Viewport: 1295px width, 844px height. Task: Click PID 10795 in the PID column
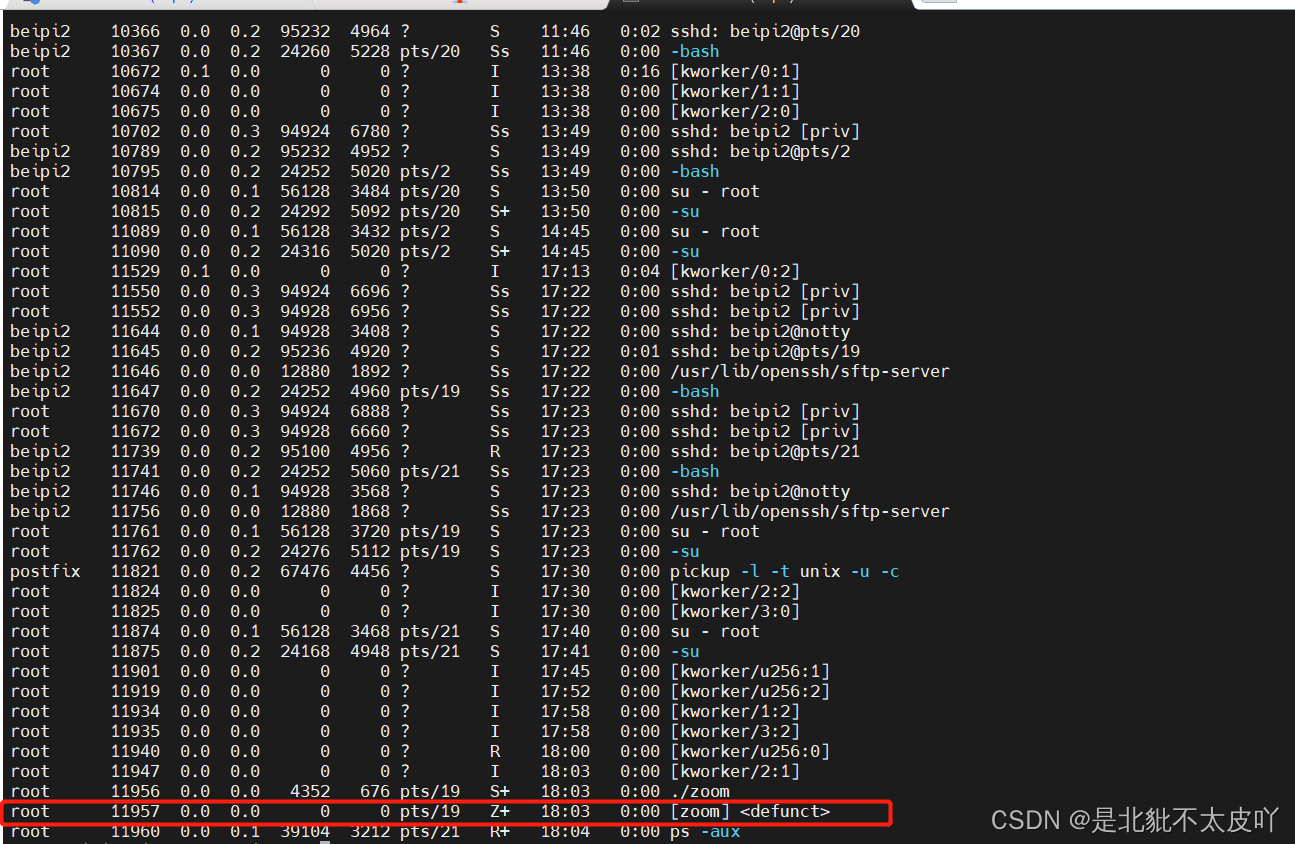coord(135,171)
